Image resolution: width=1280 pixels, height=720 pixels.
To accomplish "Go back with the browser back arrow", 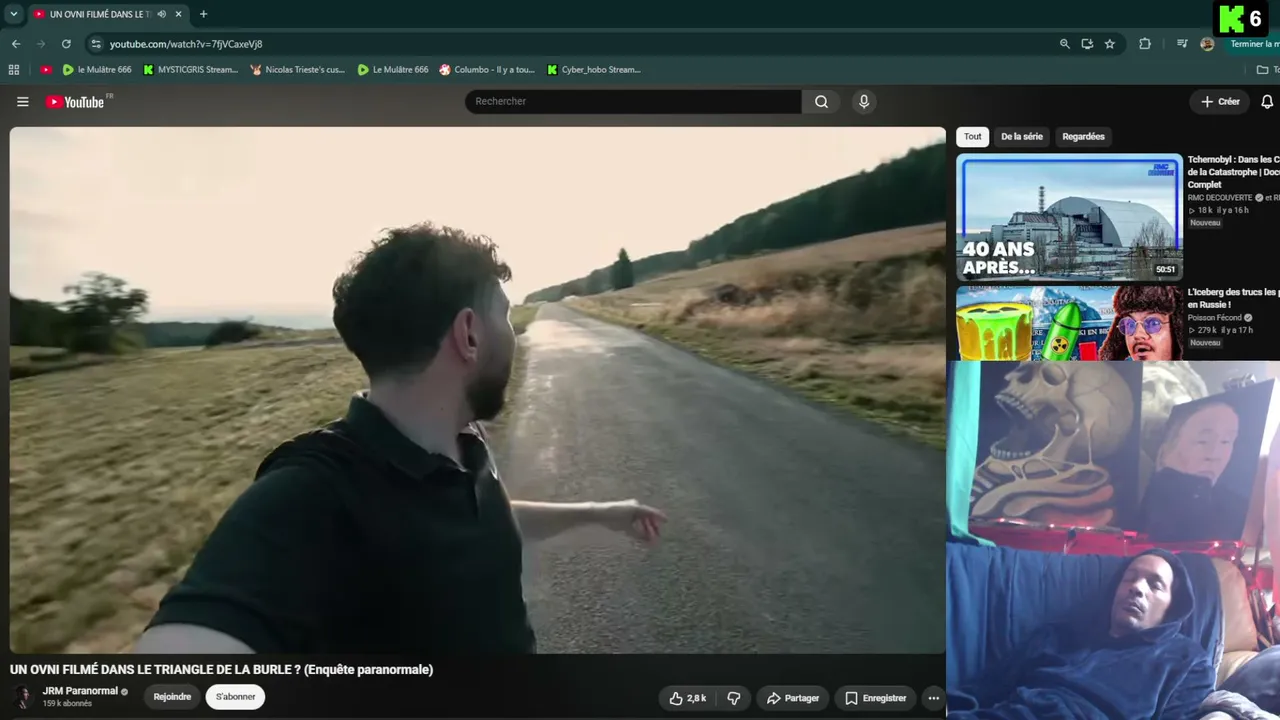I will 16,44.
